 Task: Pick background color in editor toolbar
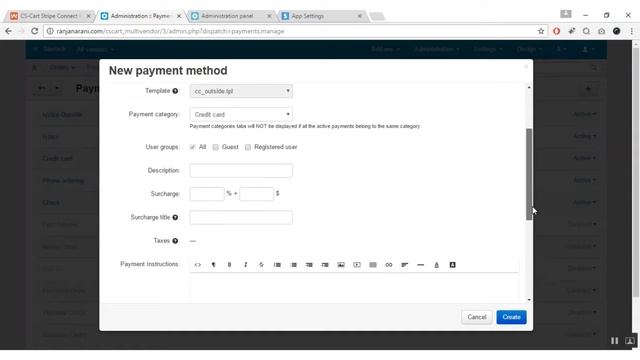(x=452, y=265)
